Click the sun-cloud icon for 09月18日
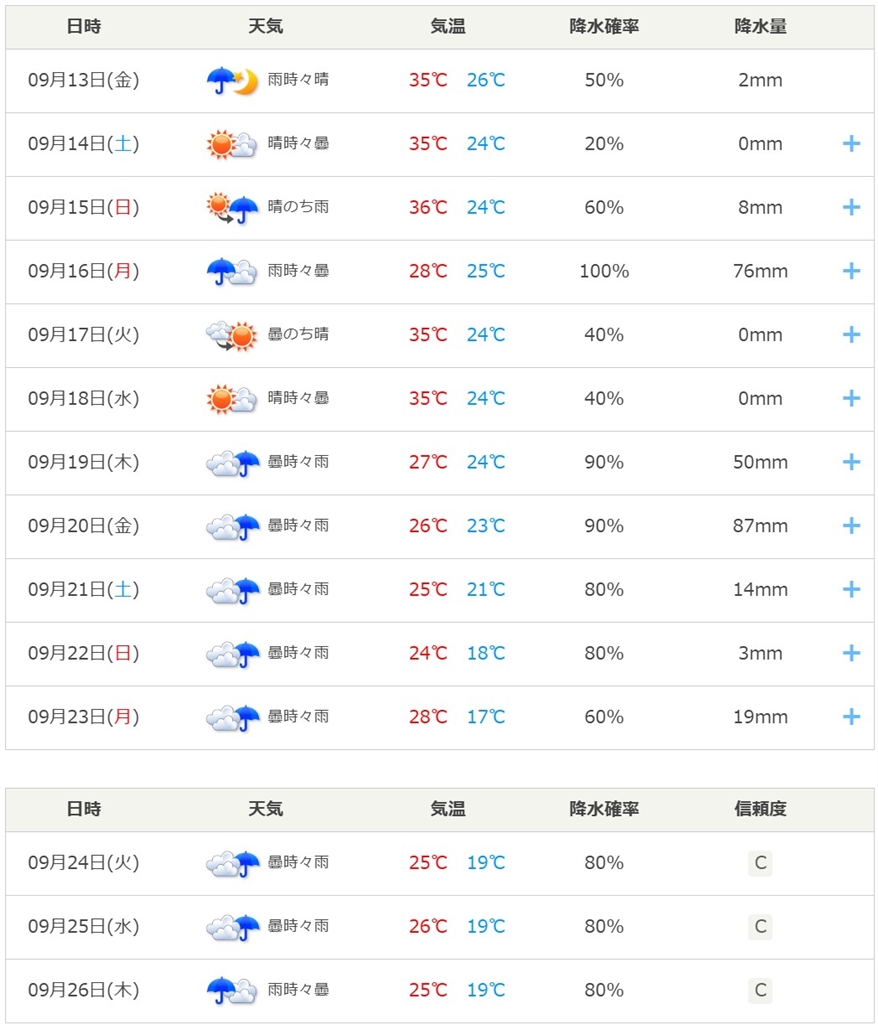 231,399
